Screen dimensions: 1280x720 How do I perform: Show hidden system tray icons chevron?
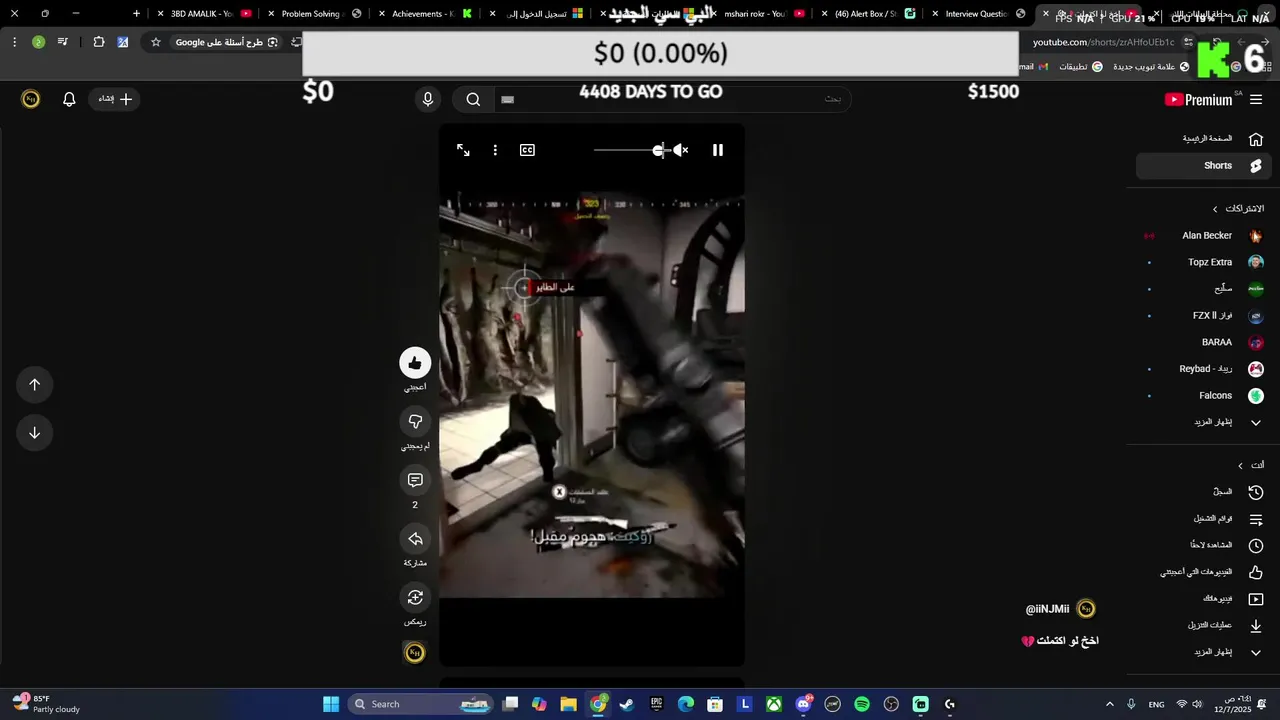pyautogui.click(x=1109, y=704)
